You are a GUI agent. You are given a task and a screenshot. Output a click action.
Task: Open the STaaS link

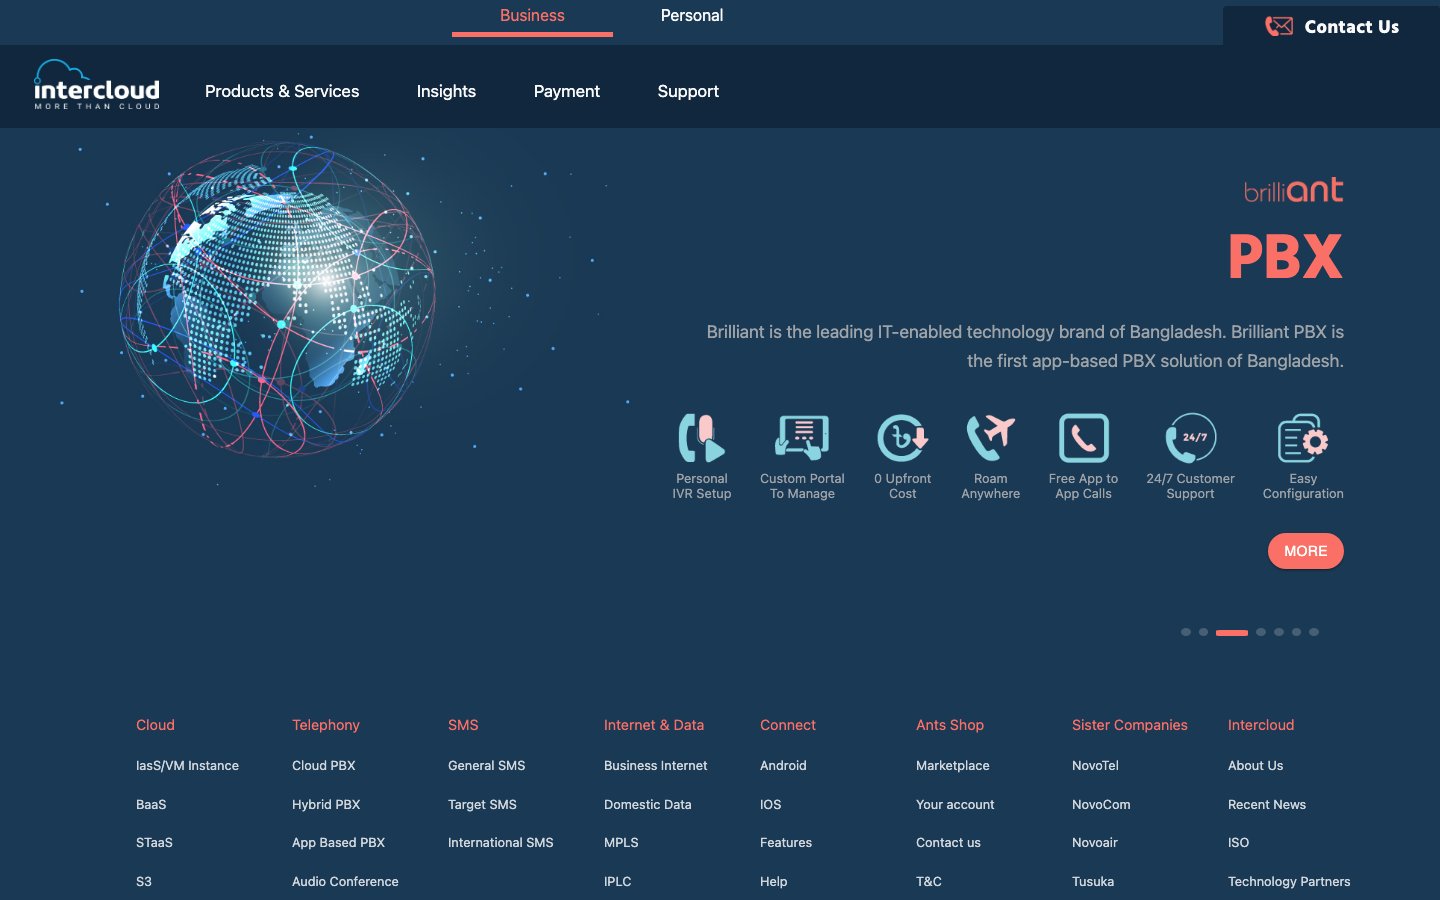[154, 843]
